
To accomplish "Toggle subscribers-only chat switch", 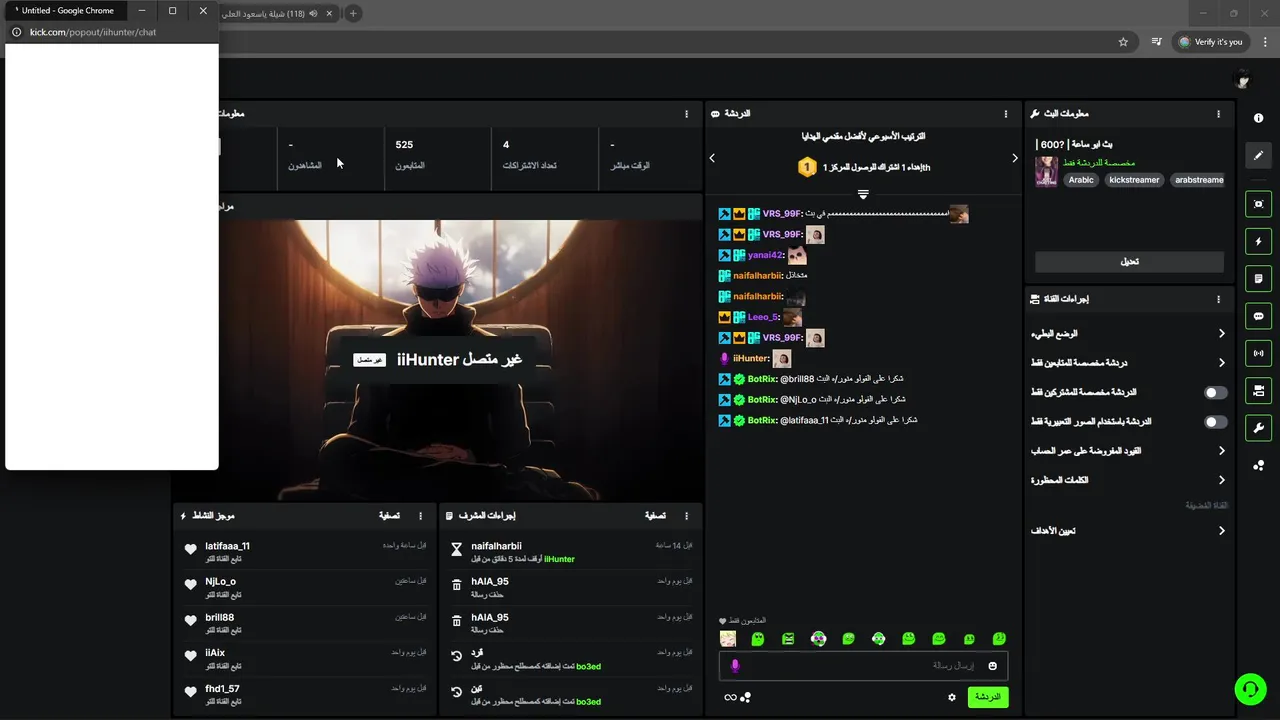I will pos(1215,393).
